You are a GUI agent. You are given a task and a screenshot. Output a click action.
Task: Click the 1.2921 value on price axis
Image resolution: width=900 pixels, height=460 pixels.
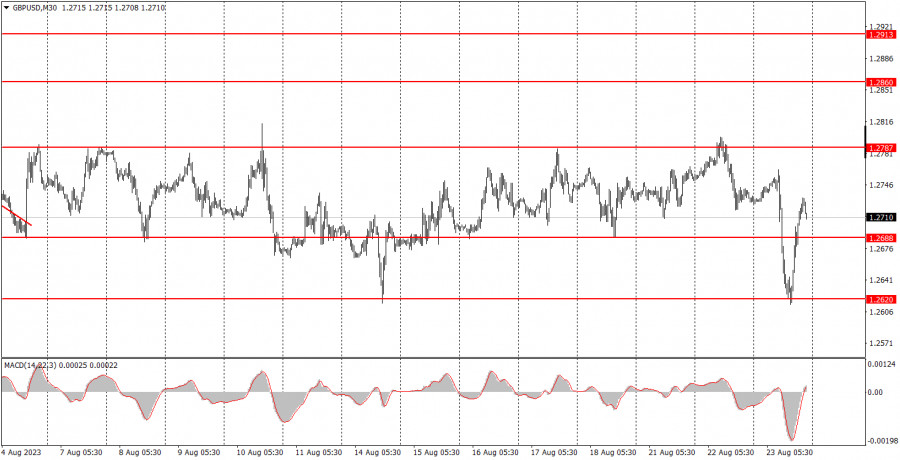[x=882, y=26]
